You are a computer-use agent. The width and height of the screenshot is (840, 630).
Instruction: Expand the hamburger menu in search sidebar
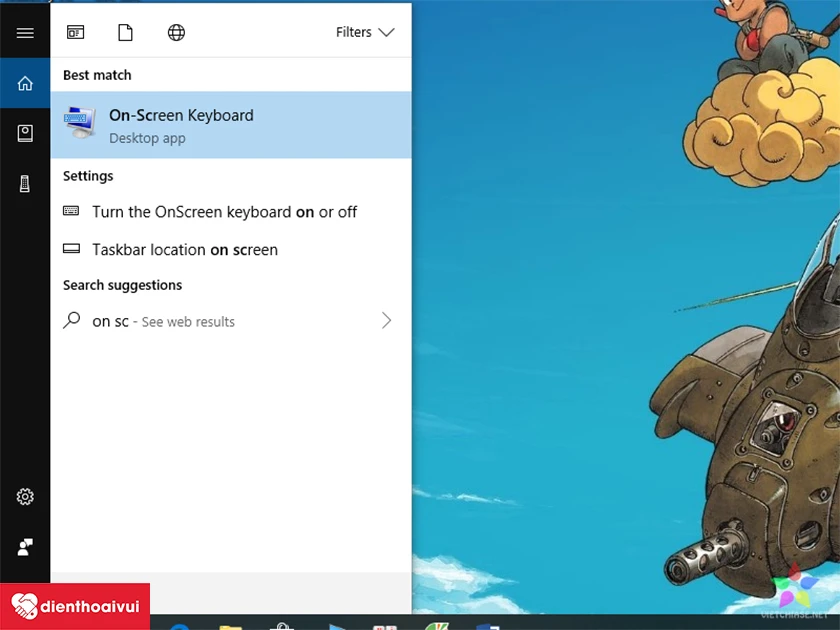point(25,33)
